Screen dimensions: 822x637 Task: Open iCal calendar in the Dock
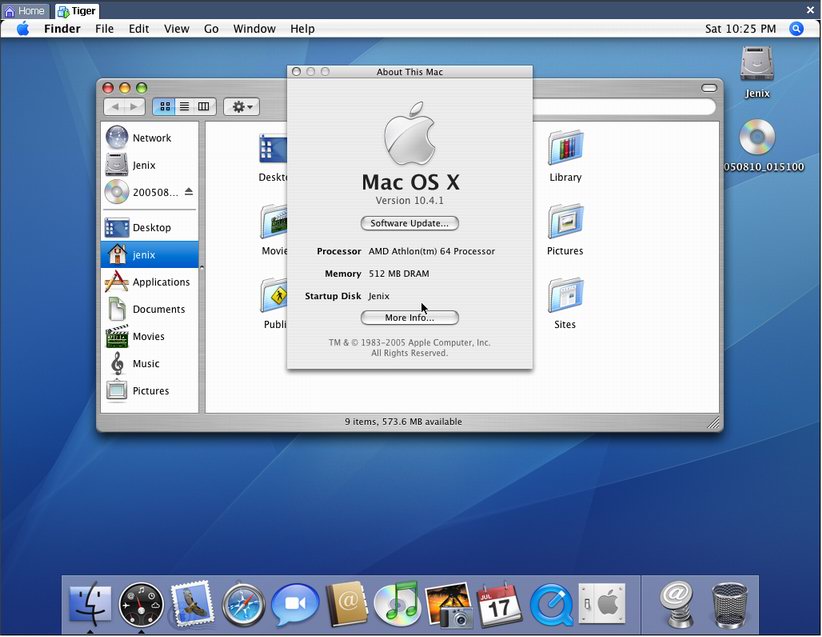(500, 604)
